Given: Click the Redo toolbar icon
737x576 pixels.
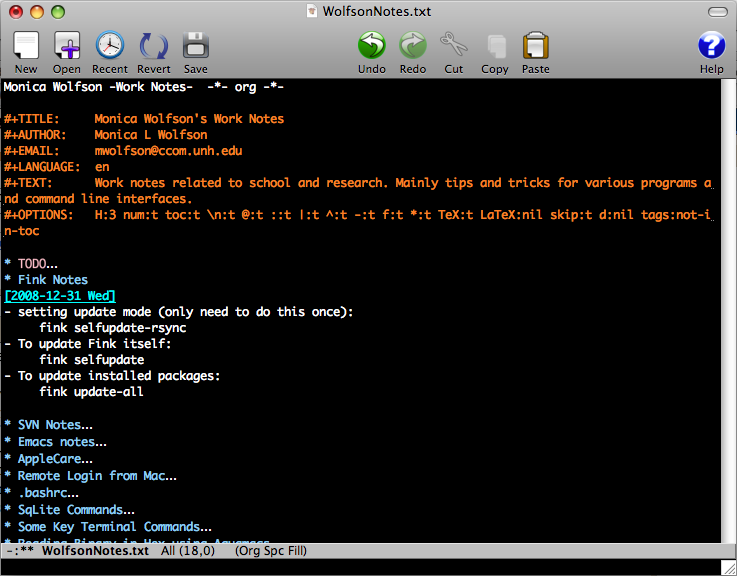Looking at the screenshot, I should tap(413, 46).
